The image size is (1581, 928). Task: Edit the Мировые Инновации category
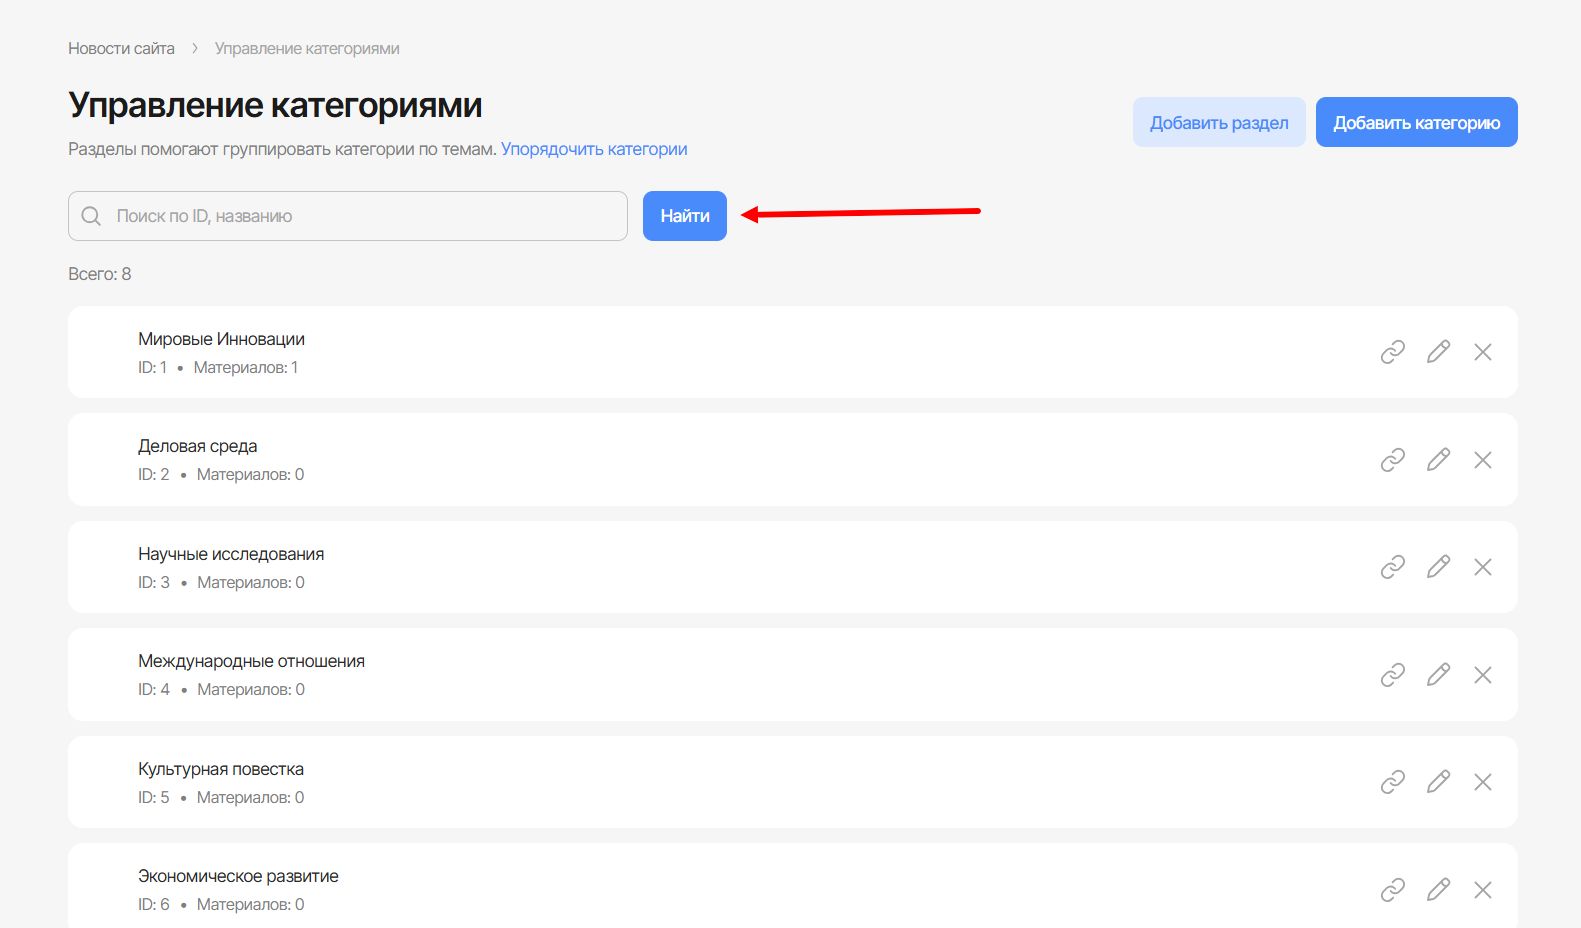tap(1438, 352)
